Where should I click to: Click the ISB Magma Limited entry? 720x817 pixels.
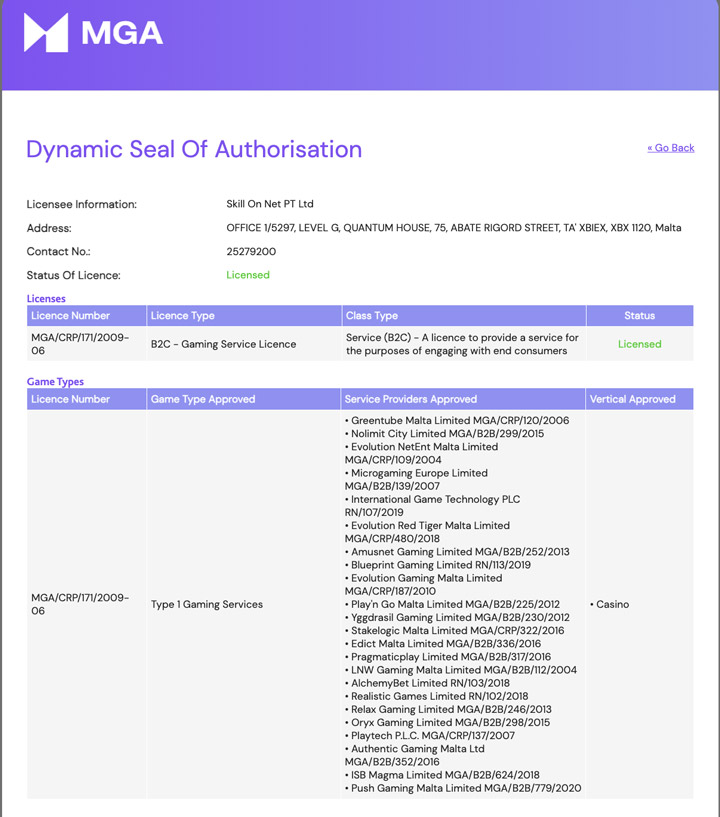pos(442,775)
